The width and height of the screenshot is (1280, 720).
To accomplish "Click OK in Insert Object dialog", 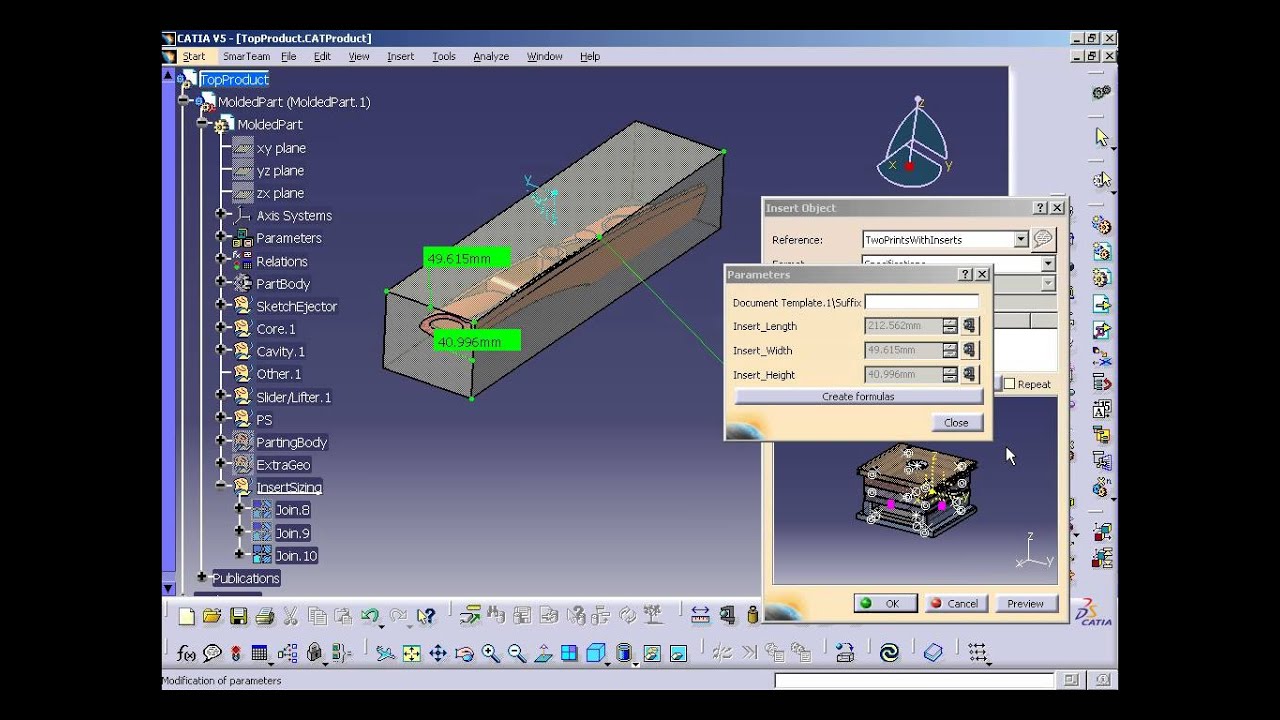I will (x=885, y=604).
